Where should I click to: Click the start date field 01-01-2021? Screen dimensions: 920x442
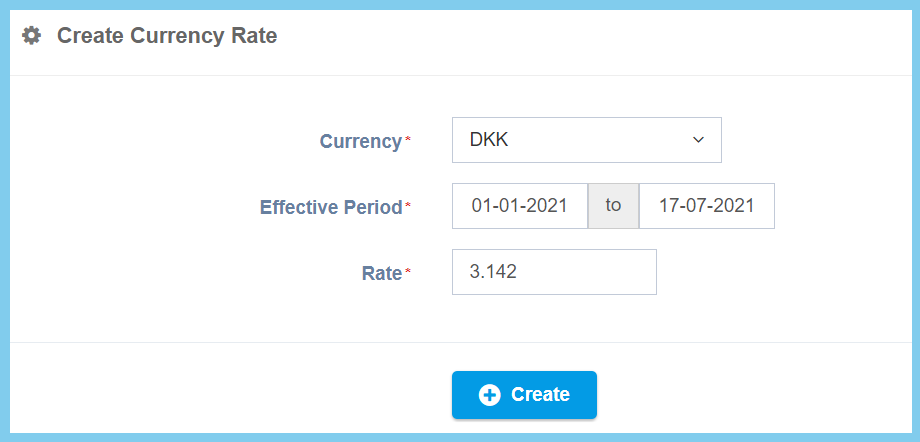point(519,206)
